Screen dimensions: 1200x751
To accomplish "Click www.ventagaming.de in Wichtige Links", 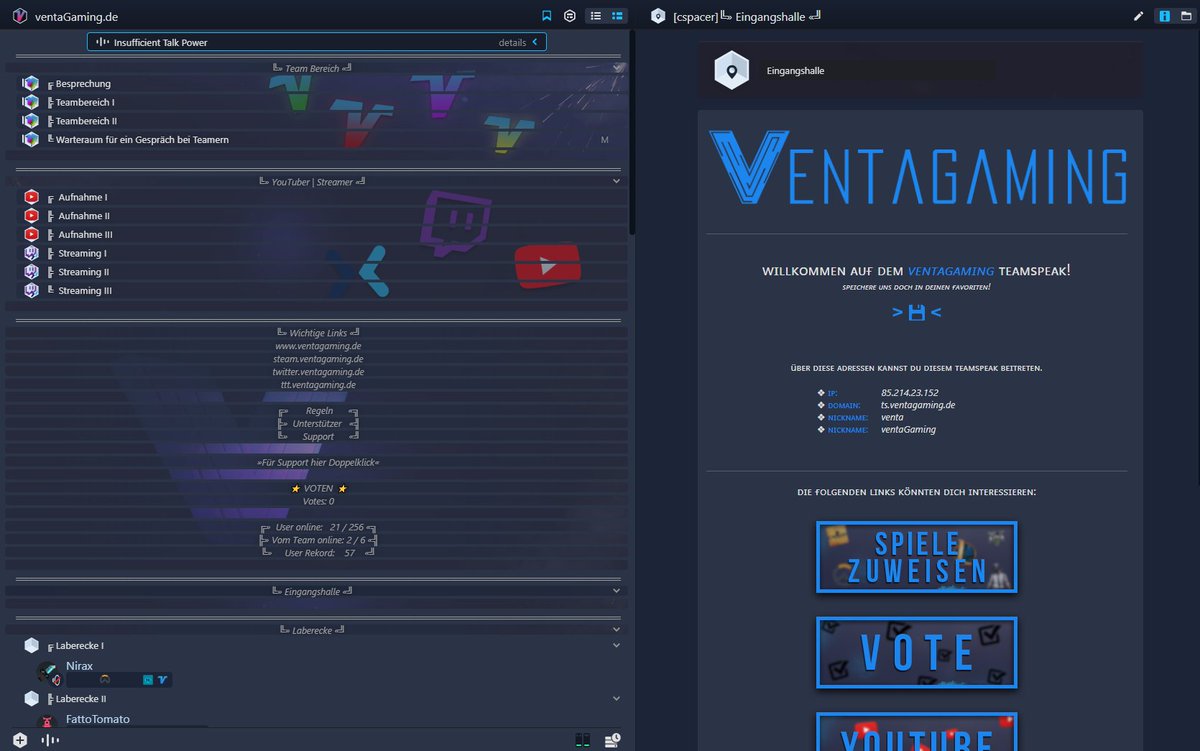I will pyautogui.click(x=318, y=346).
